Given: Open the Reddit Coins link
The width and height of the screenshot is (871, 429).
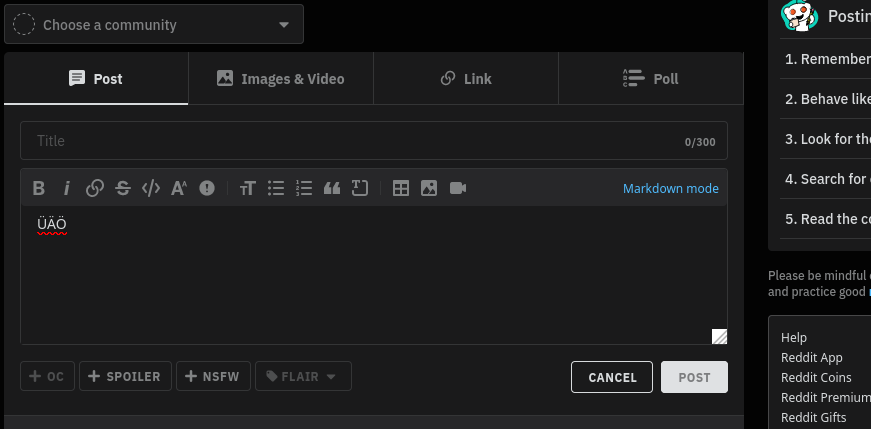Looking at the screenshot, I should coord(816,377).
